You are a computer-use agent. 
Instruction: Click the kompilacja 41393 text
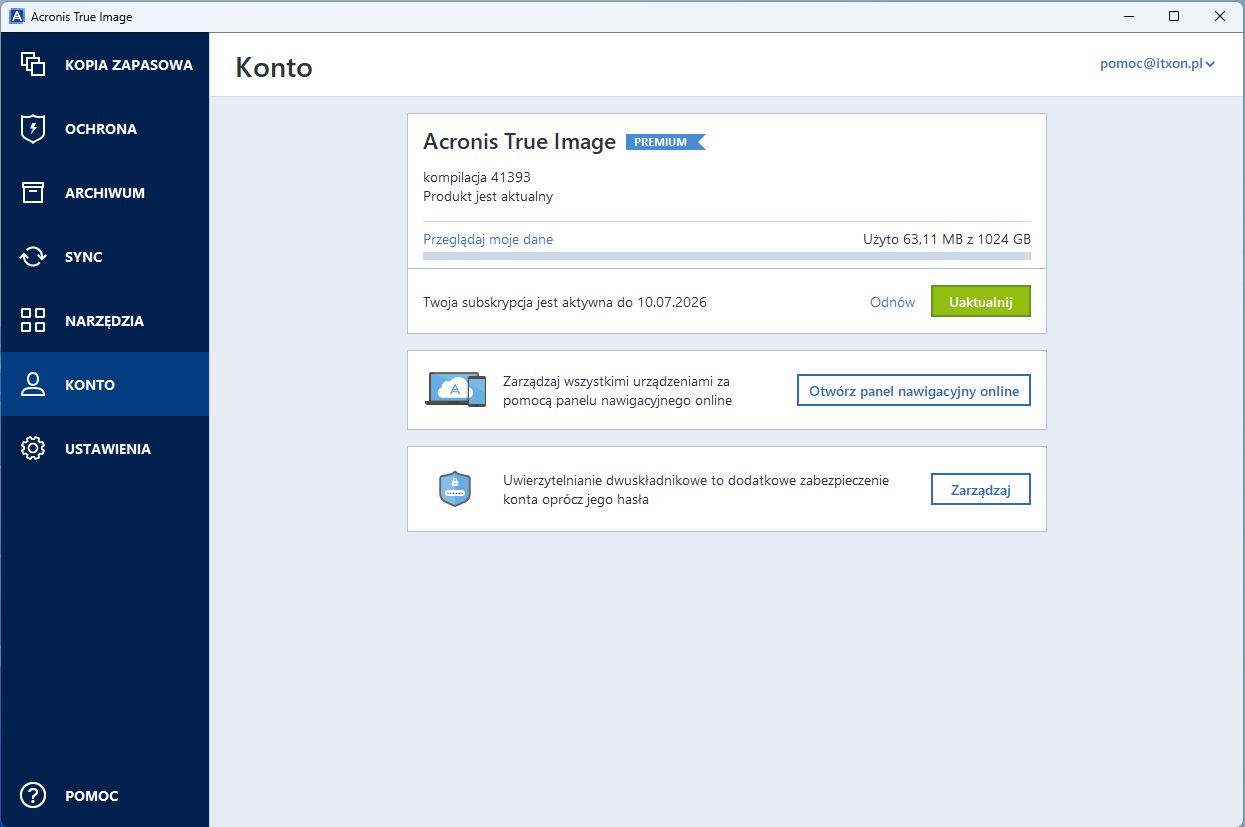pyautogui.click(x=477, y=177)
